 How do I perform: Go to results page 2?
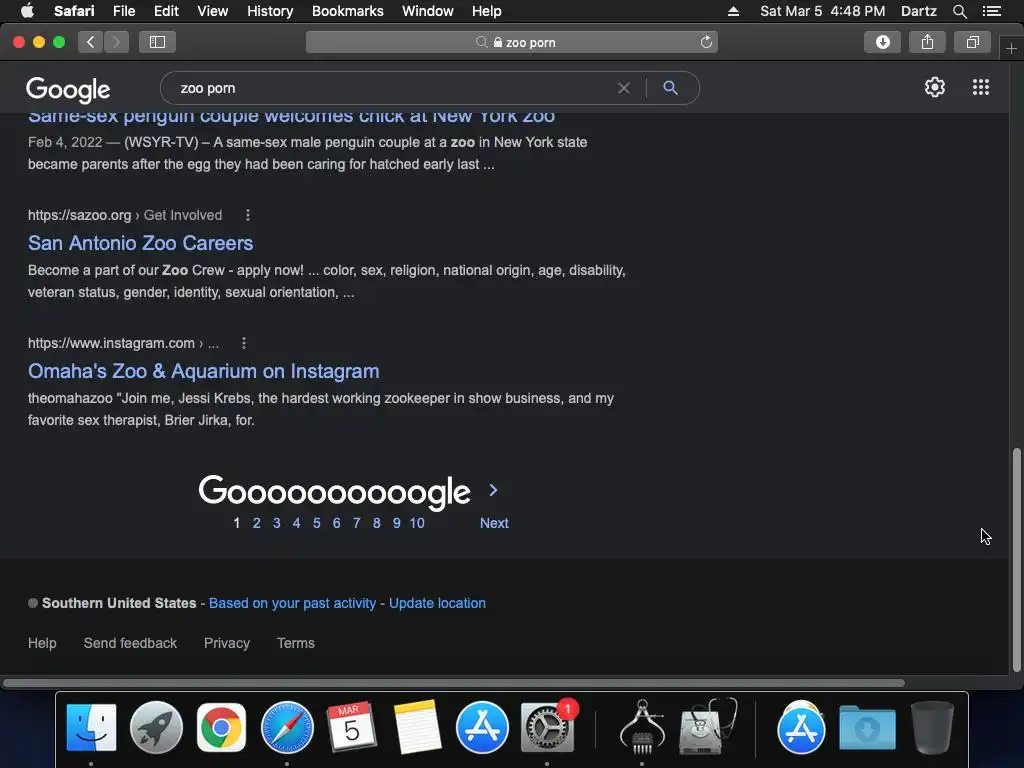257,523
